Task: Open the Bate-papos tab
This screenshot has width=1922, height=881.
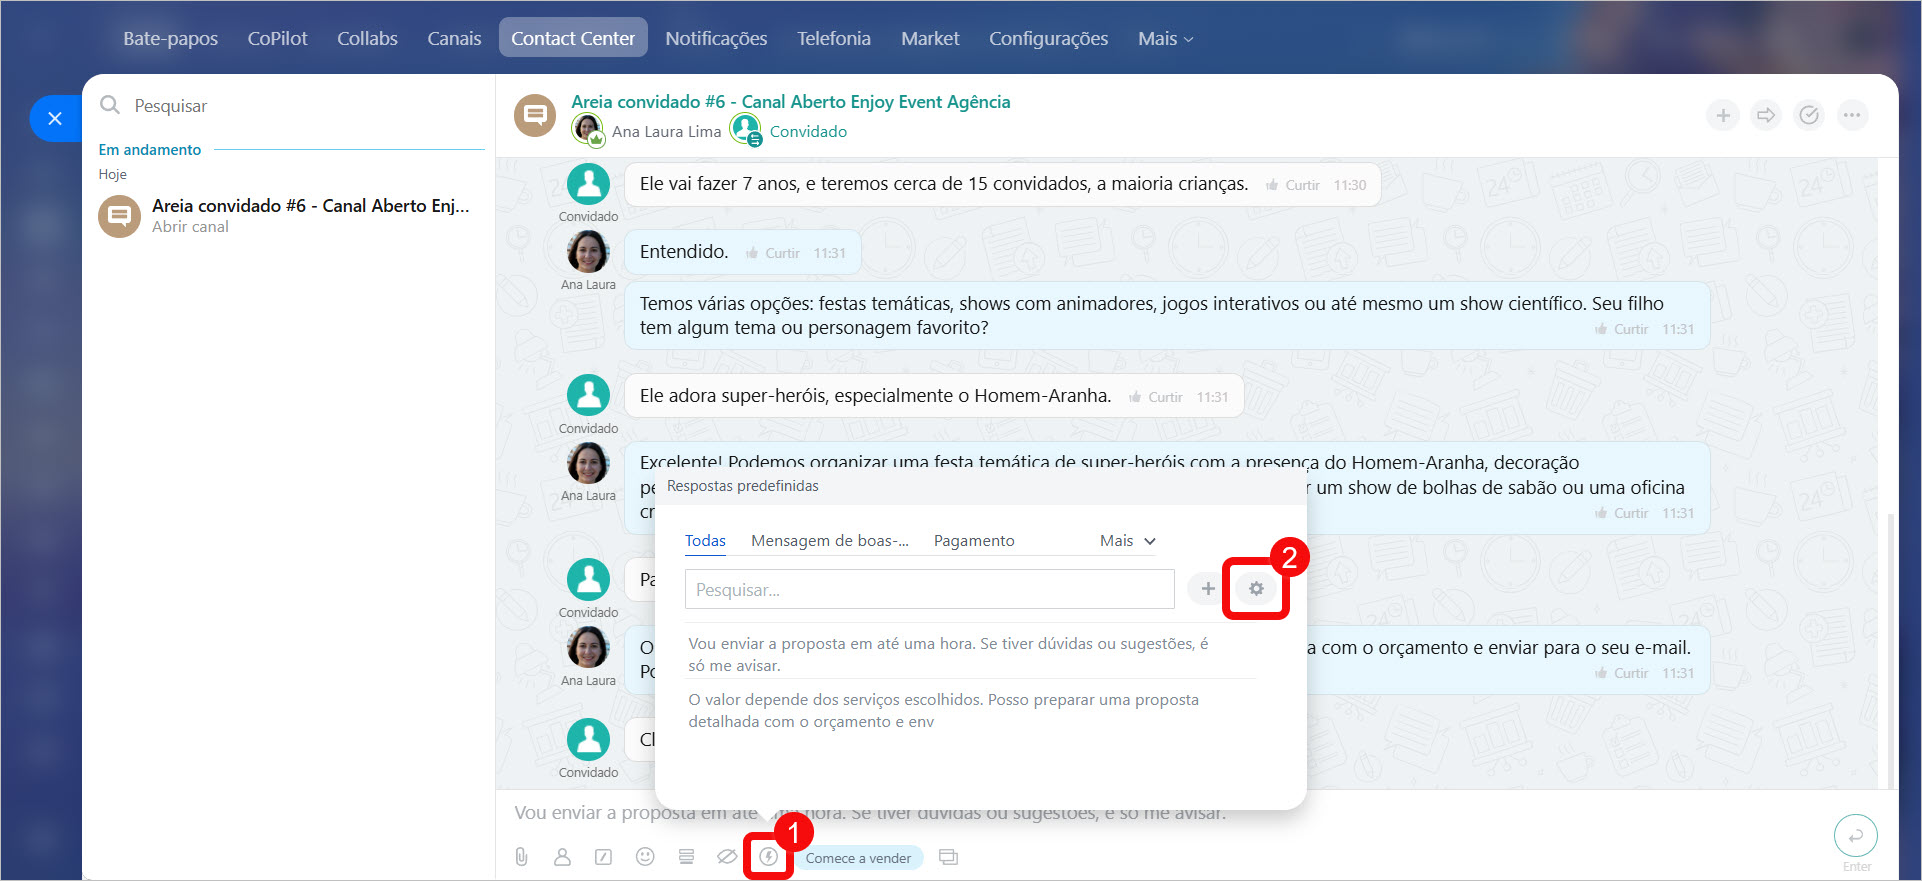Action: pos(170,38)
